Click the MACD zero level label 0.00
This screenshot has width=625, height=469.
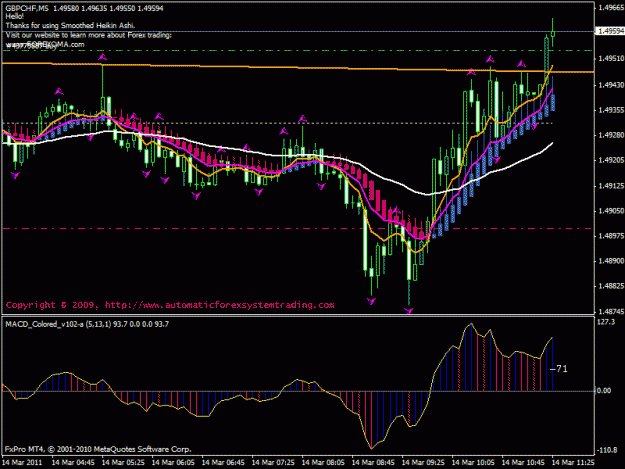[x=604, y=391]
